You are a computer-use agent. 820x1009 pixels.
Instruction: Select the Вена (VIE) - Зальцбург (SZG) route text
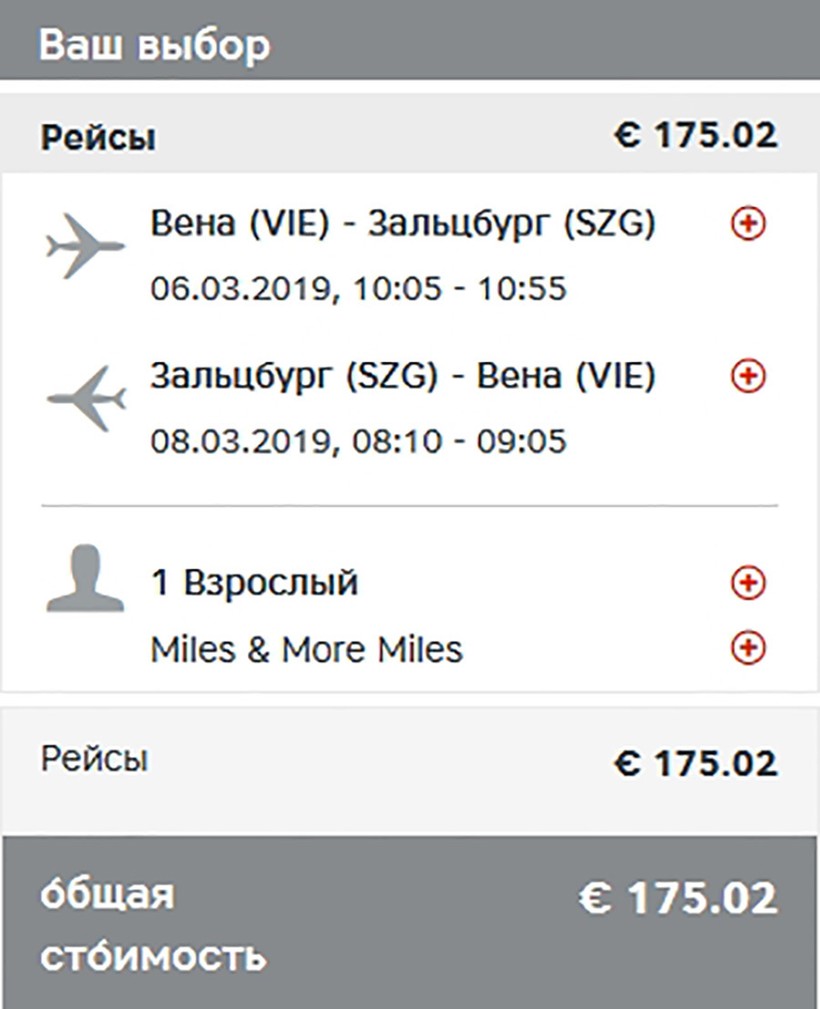[x=403, y=226]
